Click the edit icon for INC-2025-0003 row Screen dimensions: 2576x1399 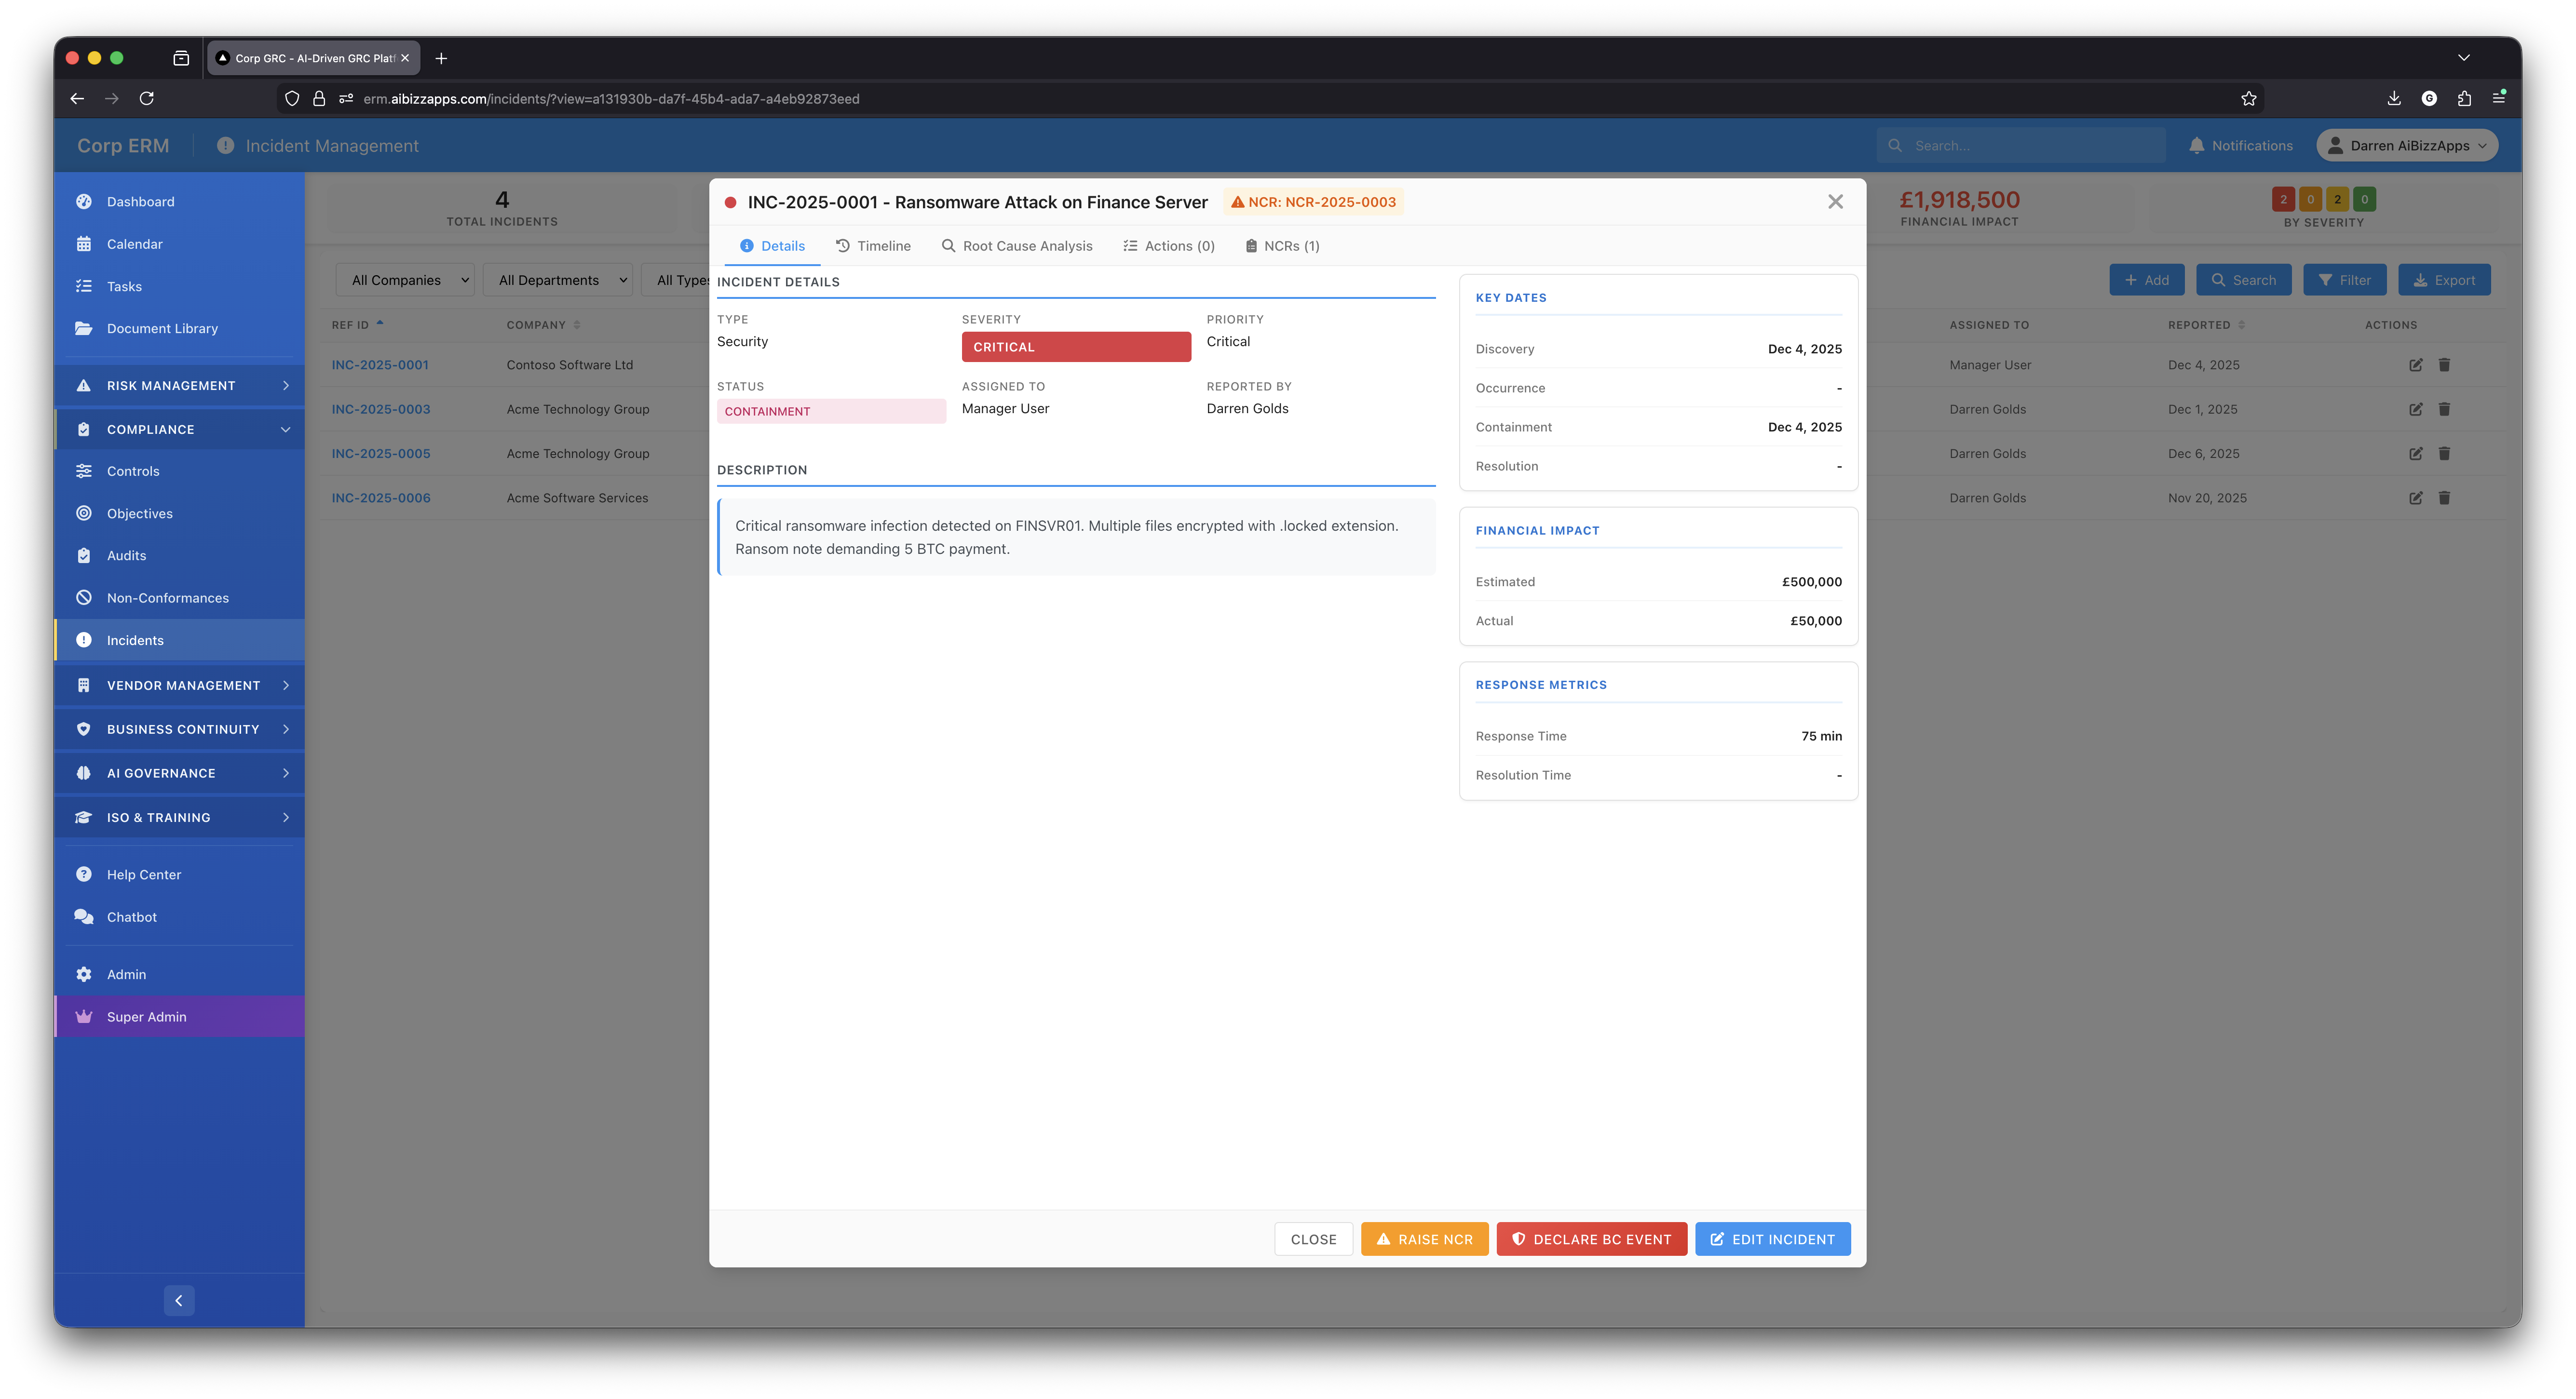tap(2415, 409)
